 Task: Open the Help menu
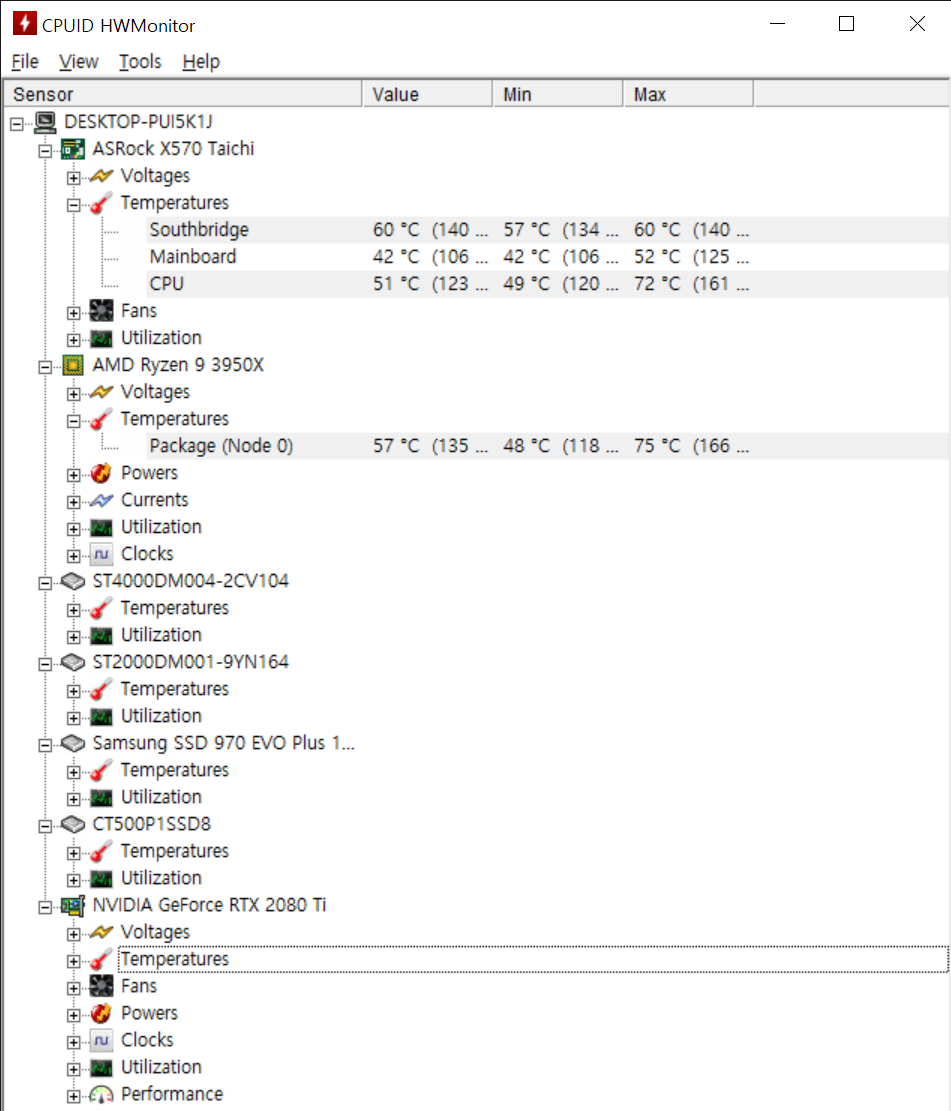pos(201,62)
